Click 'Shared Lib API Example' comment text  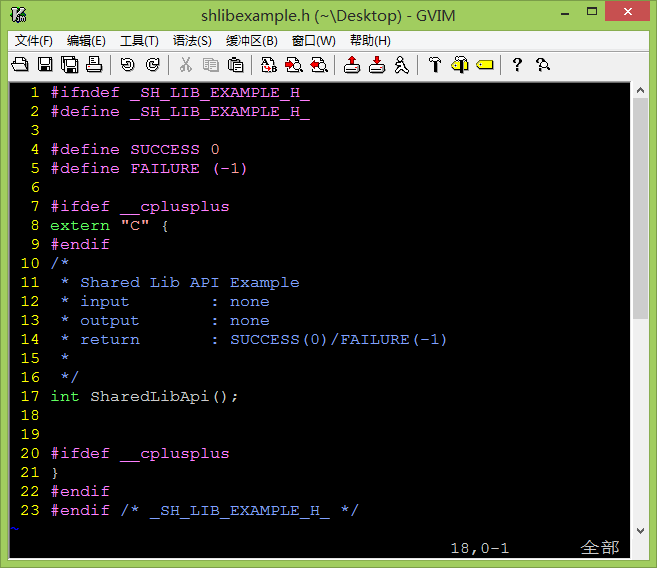[190, 283]
